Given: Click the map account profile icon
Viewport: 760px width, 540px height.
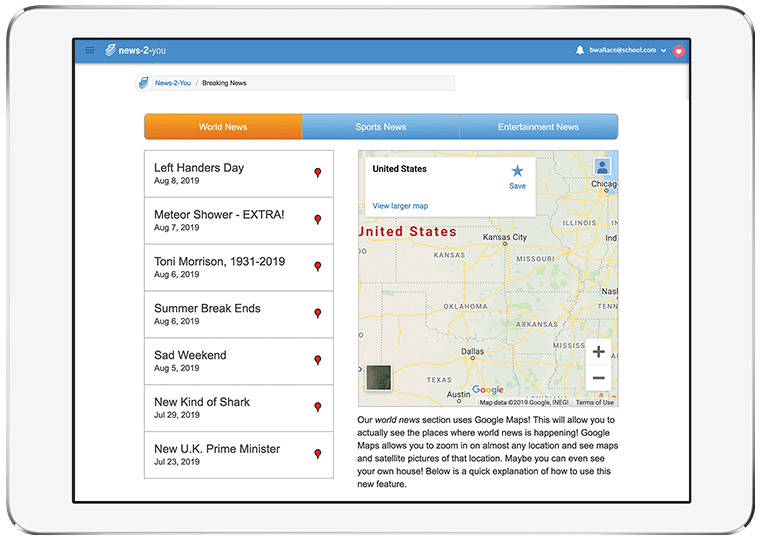Looking at the screenshot, I should tap(602, 167).
